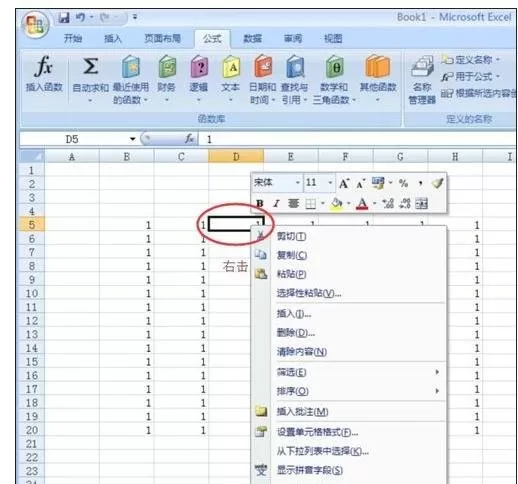Apply comma style in mini toolbar
The width and height of the screenshot is (518, 484).
pyautogui.click(x=421, y=183)
